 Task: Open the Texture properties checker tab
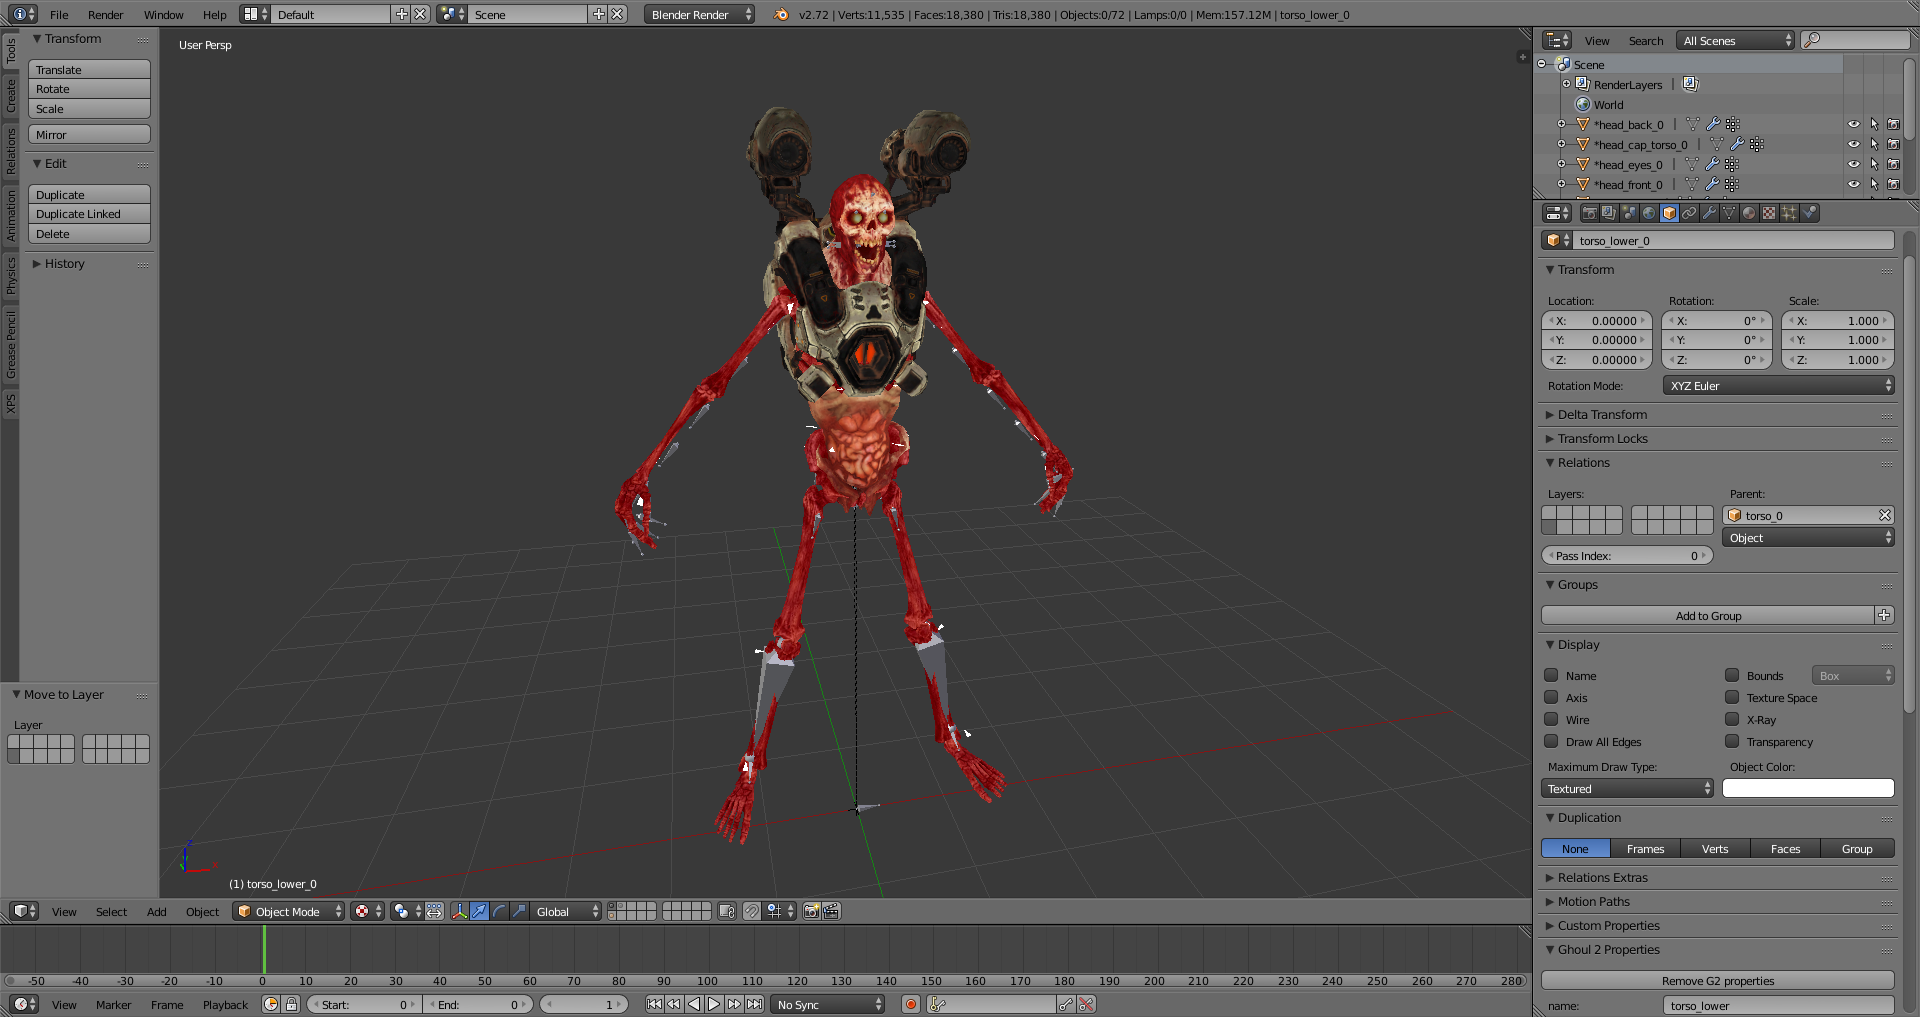1769,213
